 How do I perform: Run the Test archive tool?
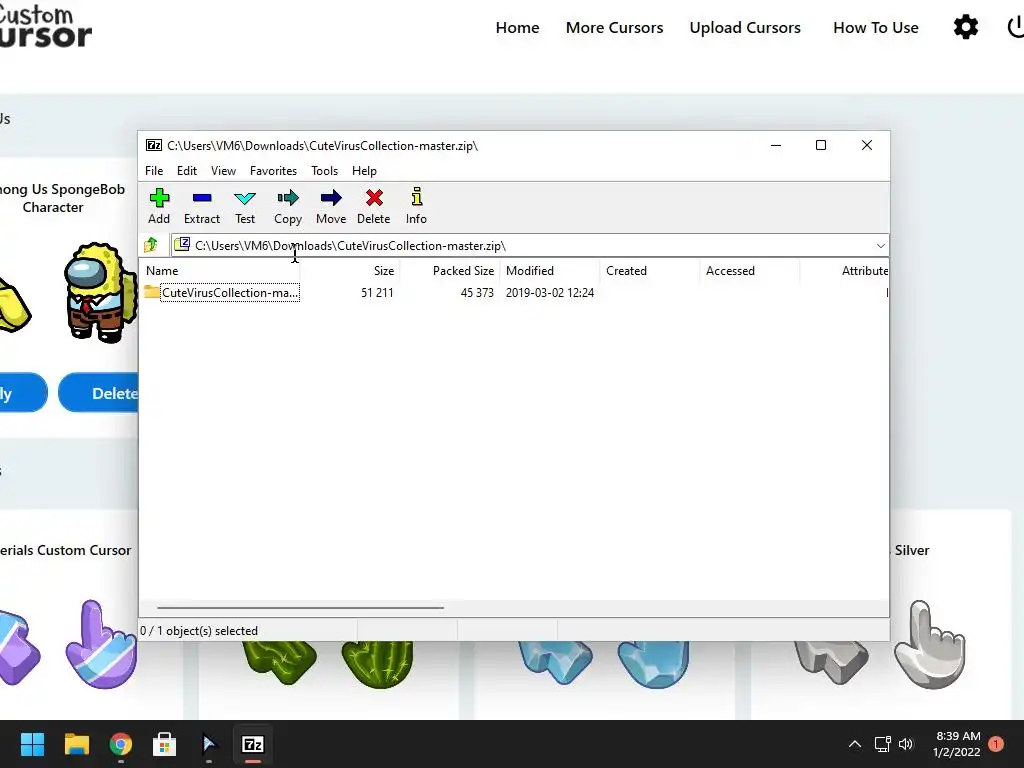click(245, 198)
